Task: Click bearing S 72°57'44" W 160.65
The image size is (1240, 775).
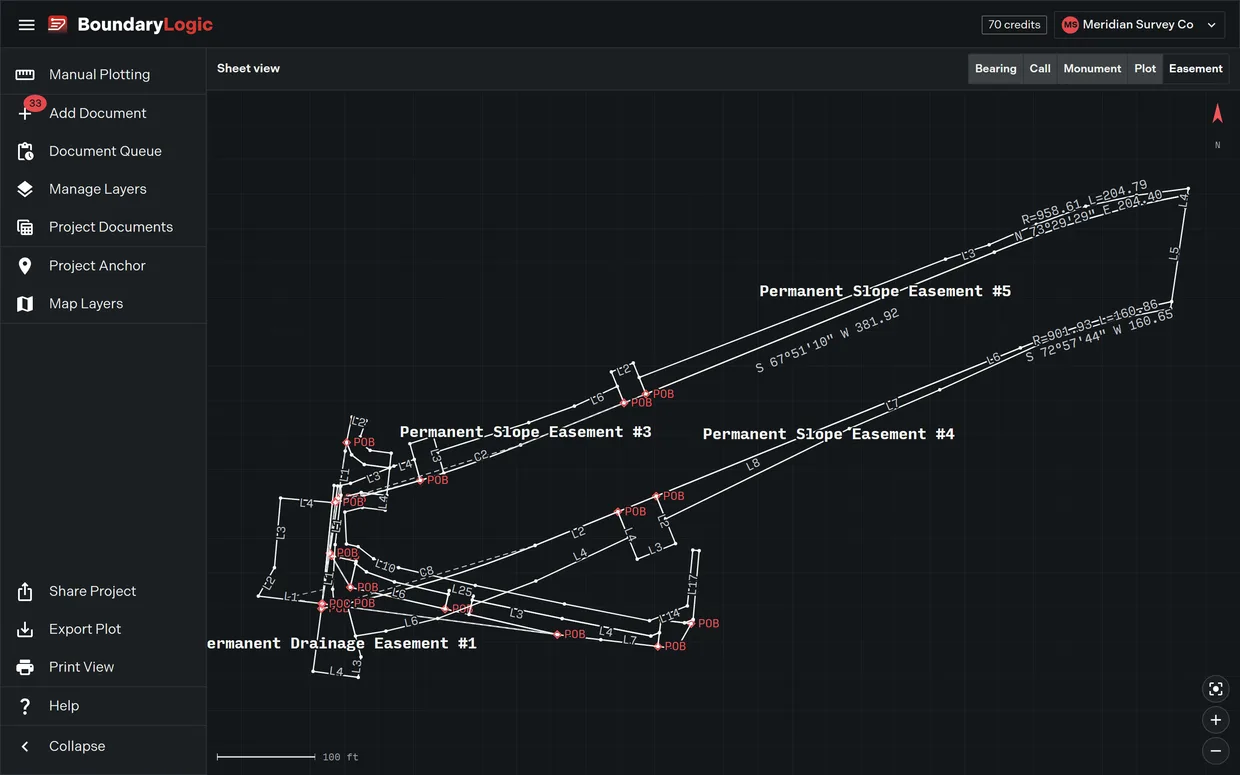Action: (x=1100, y=337)
